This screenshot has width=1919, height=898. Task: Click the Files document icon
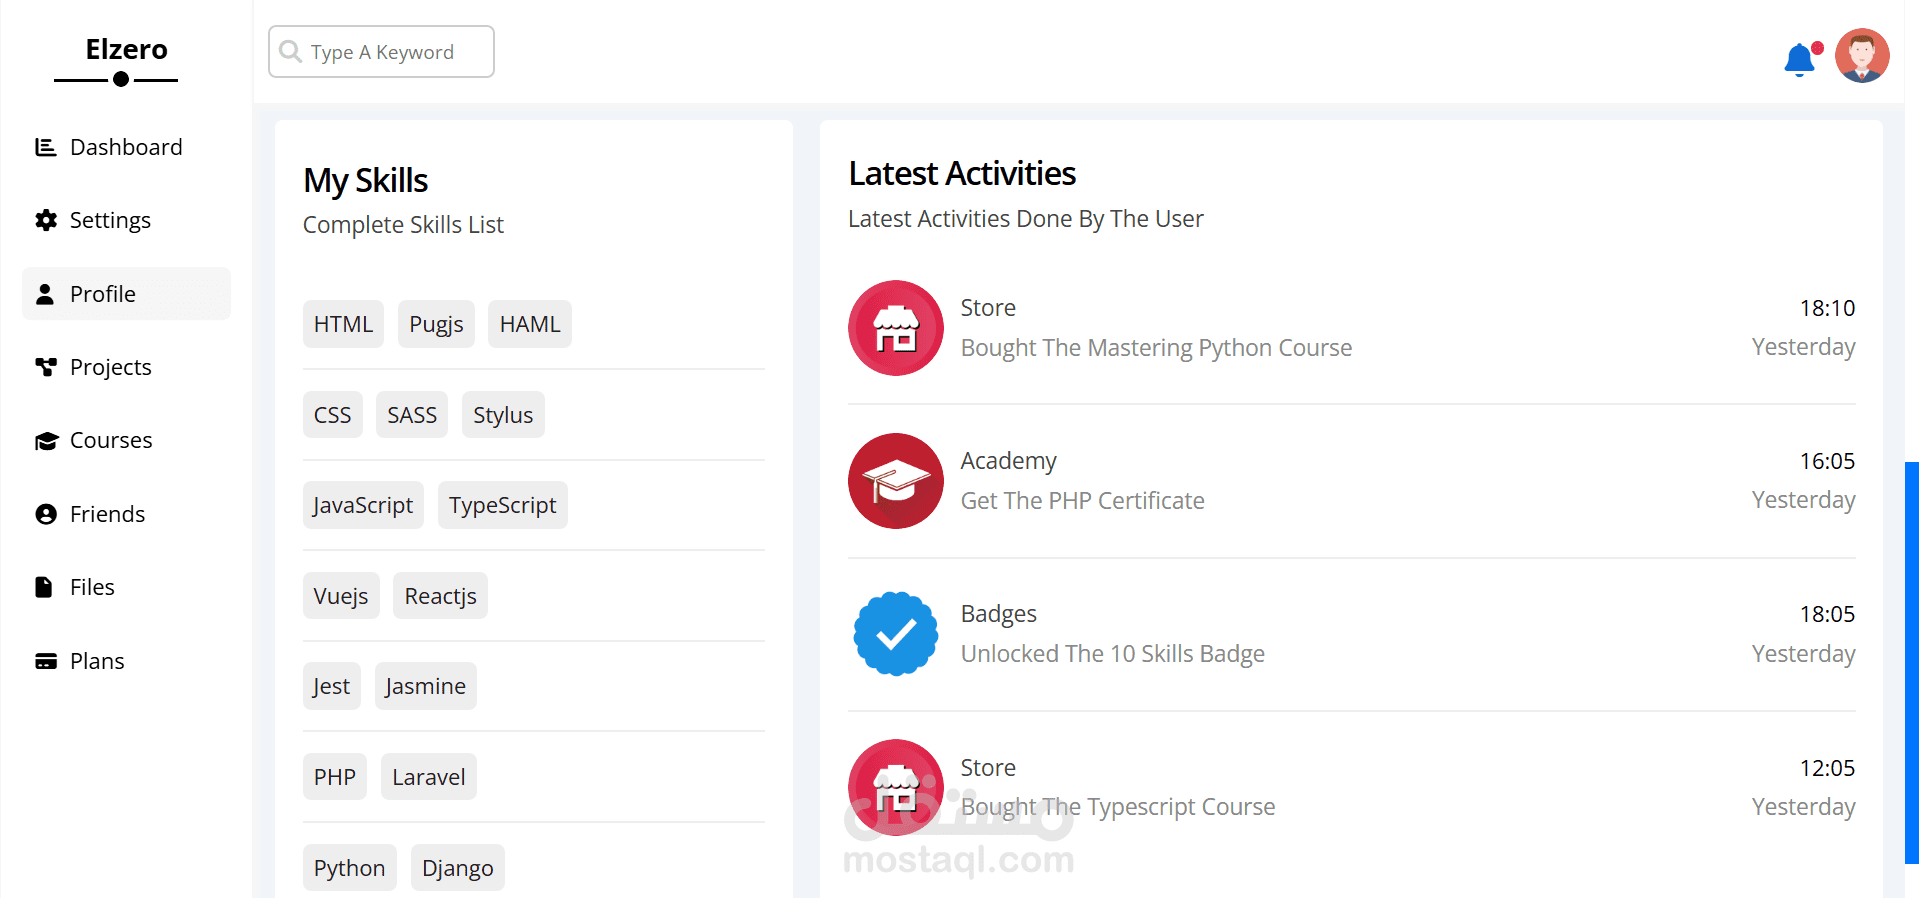[44, 587]
